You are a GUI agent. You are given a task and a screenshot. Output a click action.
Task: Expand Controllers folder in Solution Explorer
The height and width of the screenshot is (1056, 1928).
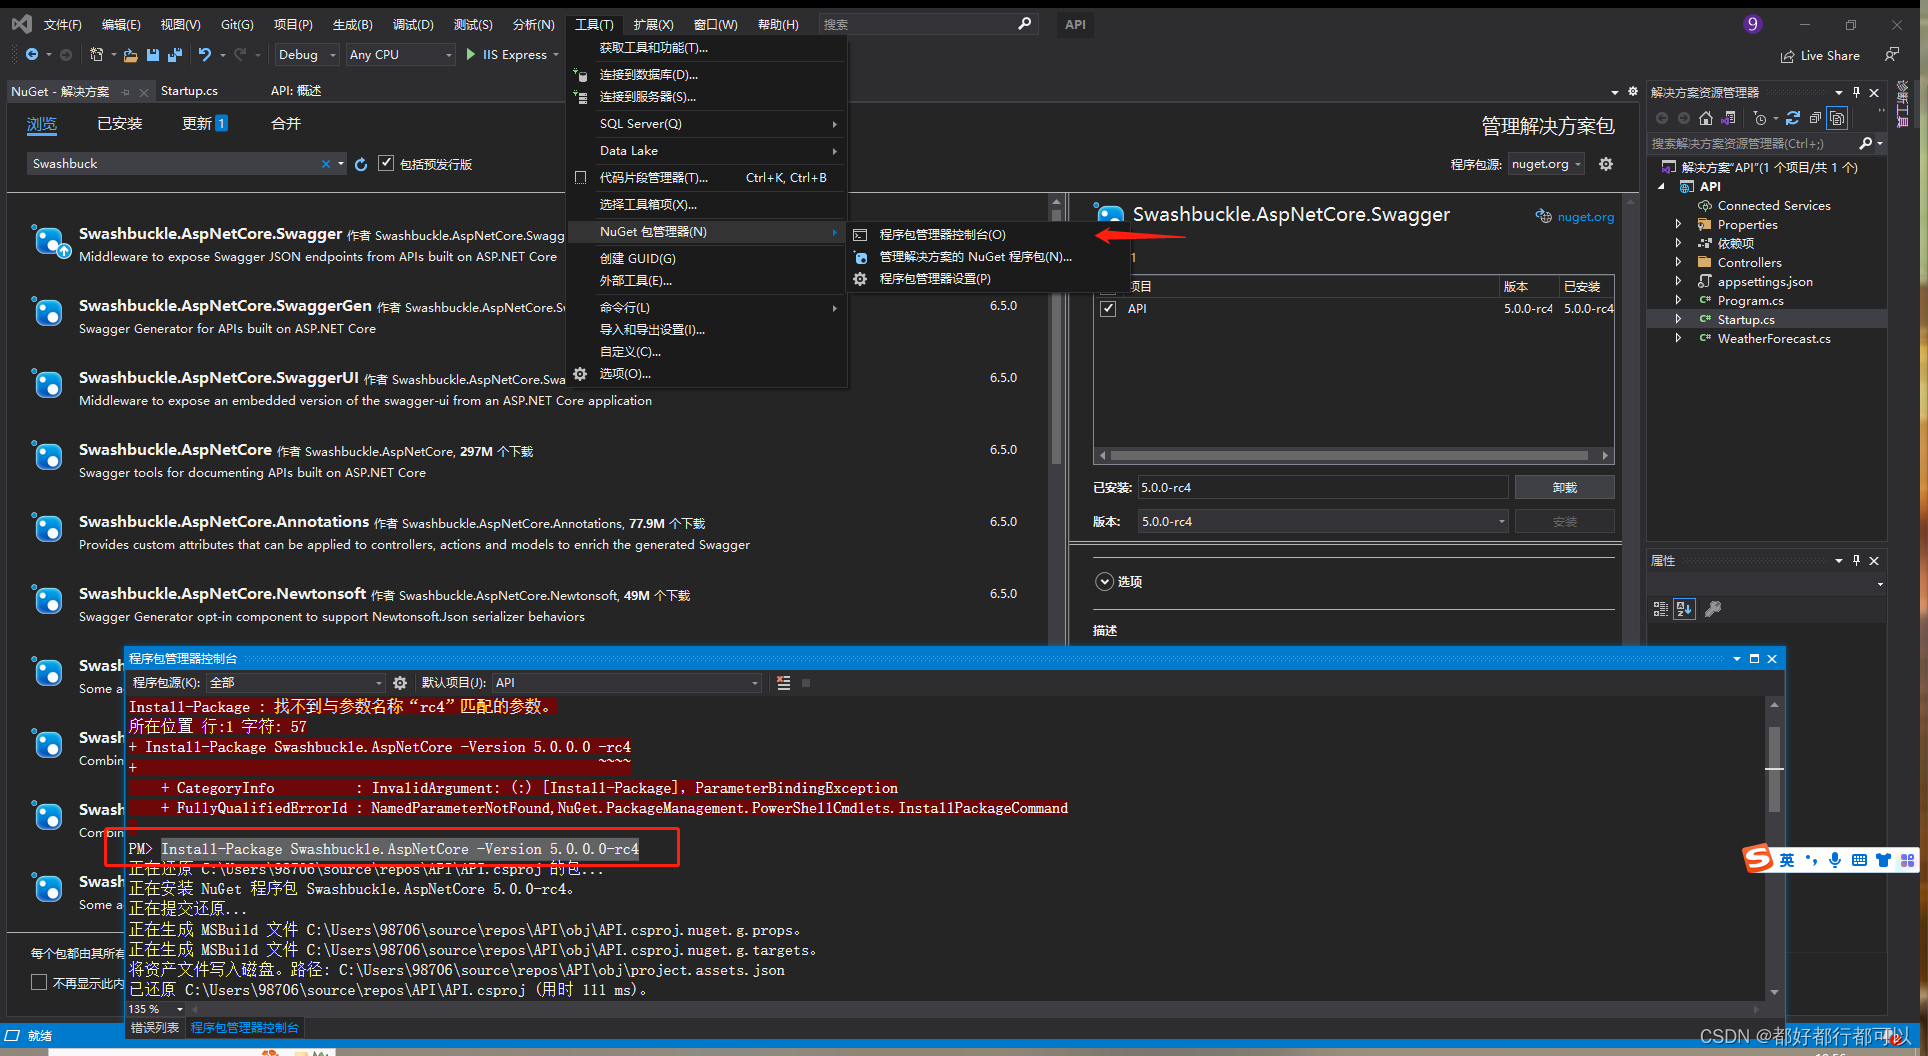1678,262
